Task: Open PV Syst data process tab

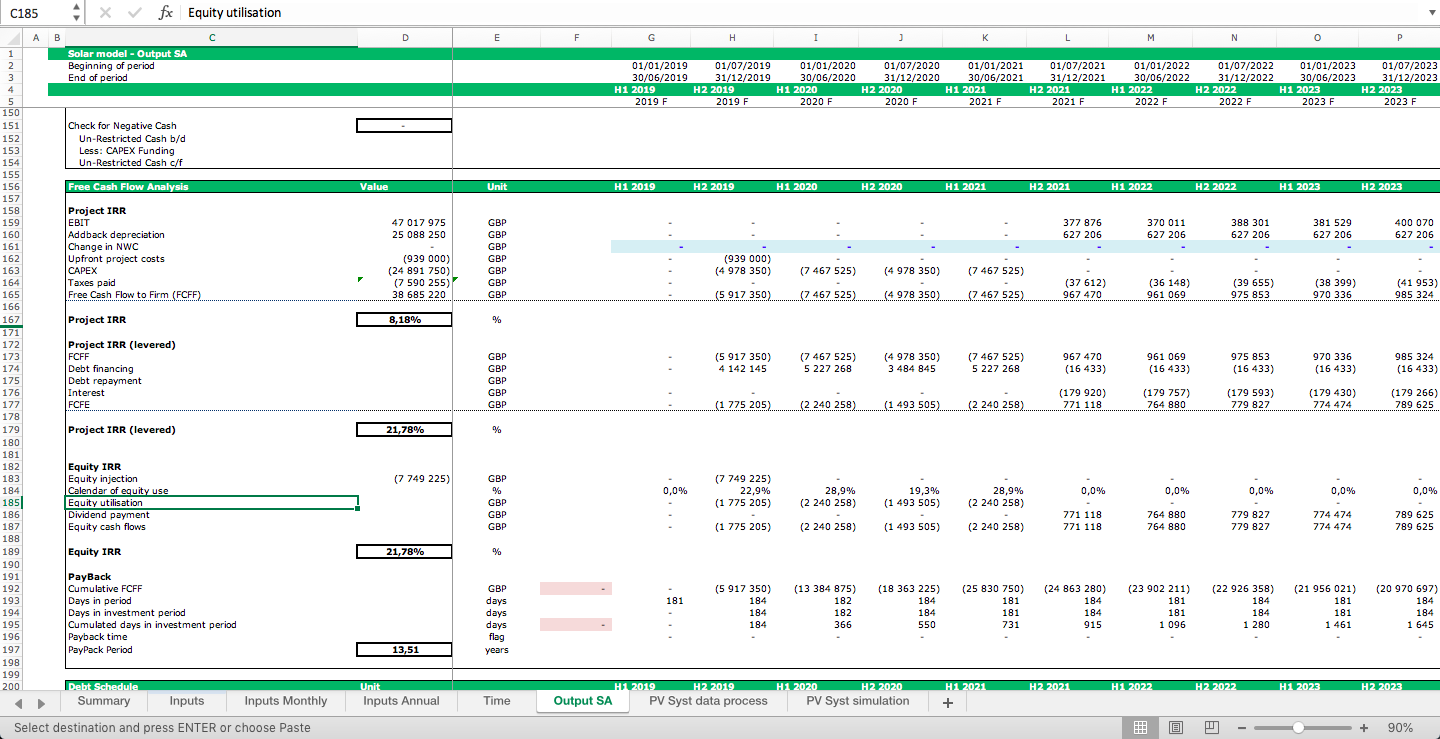Action: [708, 701]
